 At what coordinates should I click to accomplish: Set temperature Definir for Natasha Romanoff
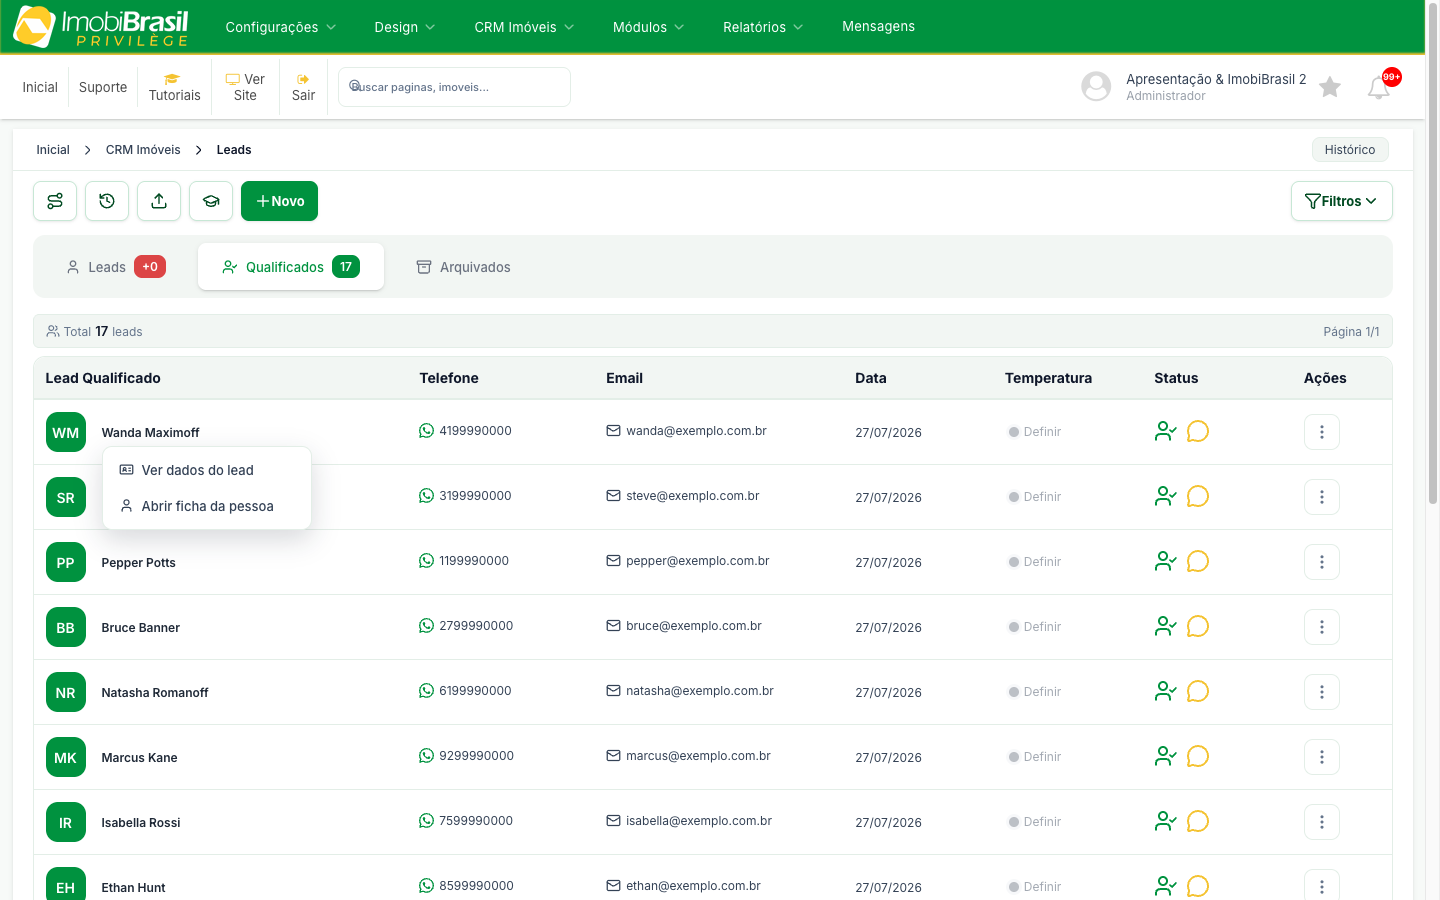1035,692
